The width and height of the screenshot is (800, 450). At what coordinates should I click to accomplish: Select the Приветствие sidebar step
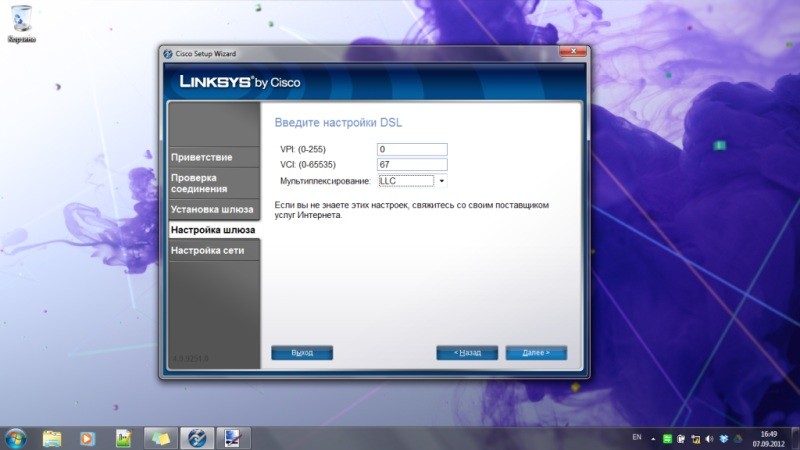(214, 157)
